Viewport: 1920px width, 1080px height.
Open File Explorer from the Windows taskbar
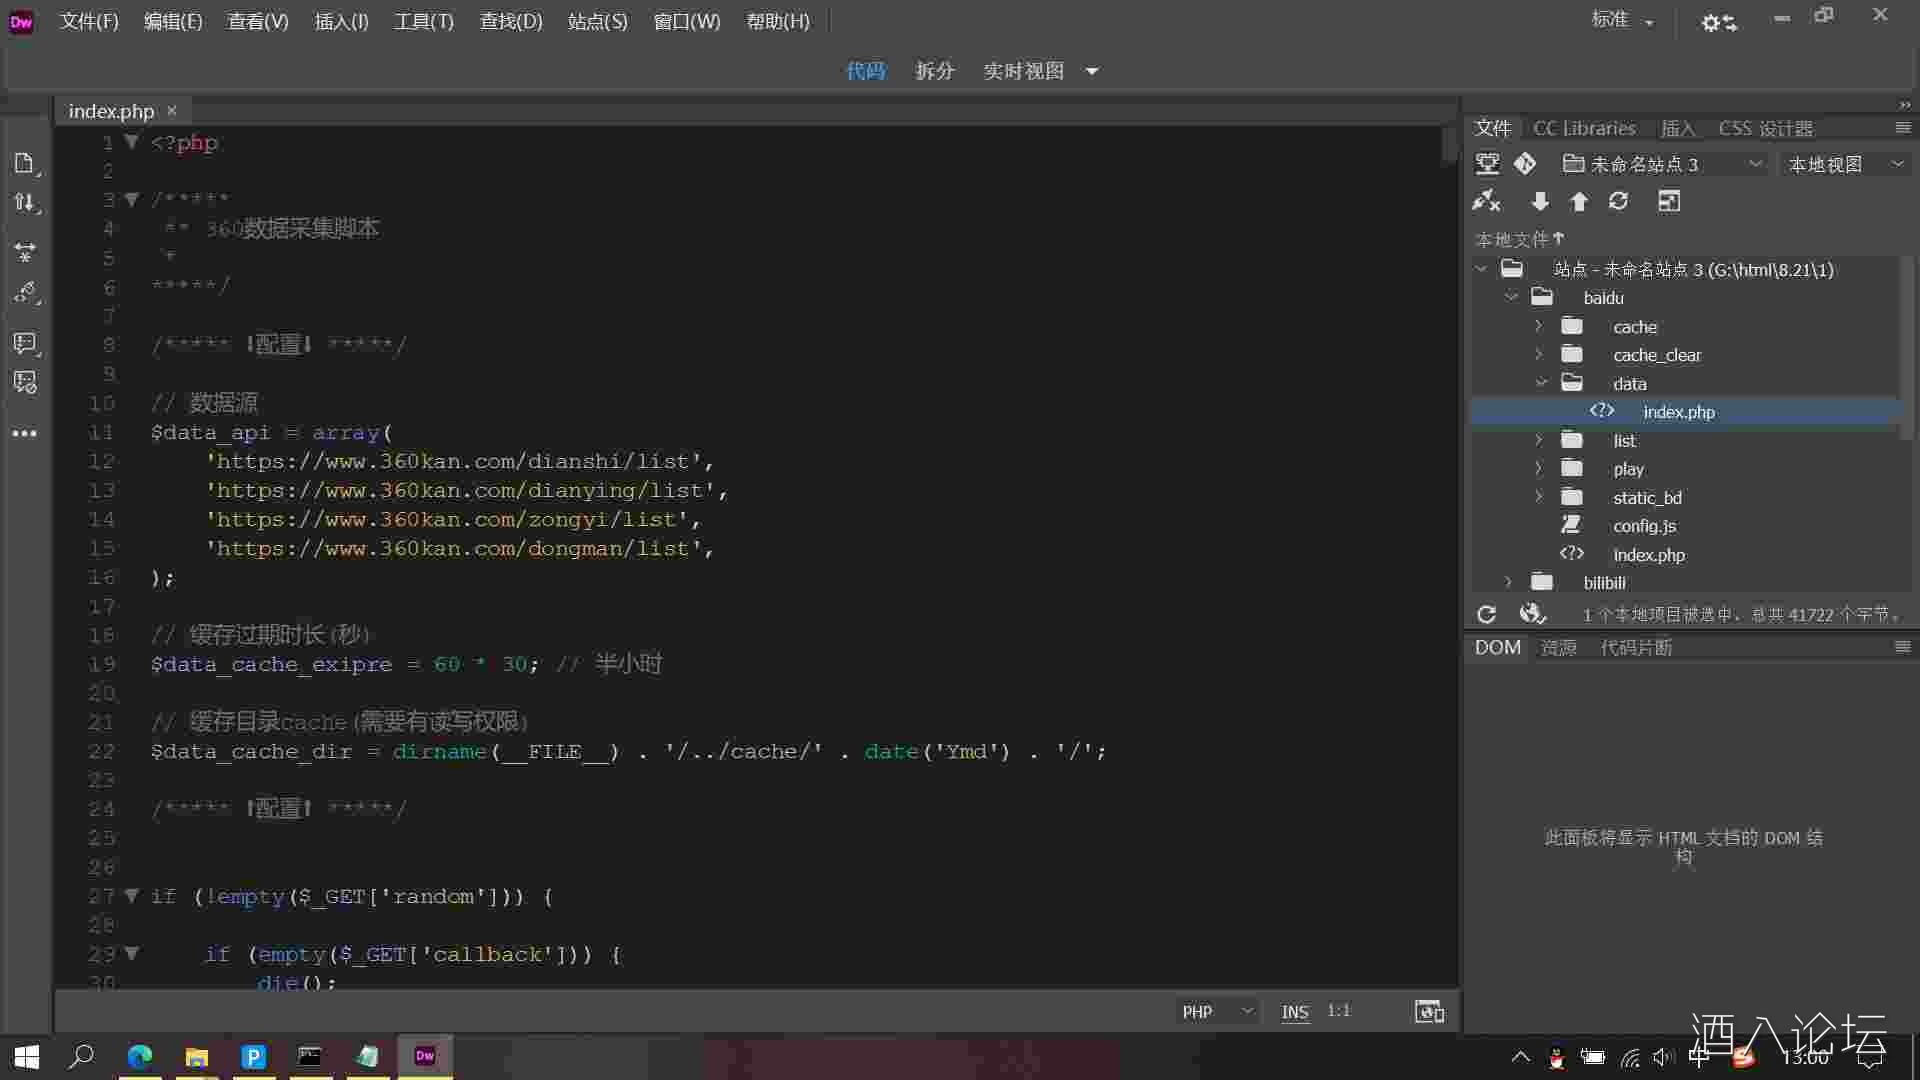pyautogui.click(x=197, y=1057)
